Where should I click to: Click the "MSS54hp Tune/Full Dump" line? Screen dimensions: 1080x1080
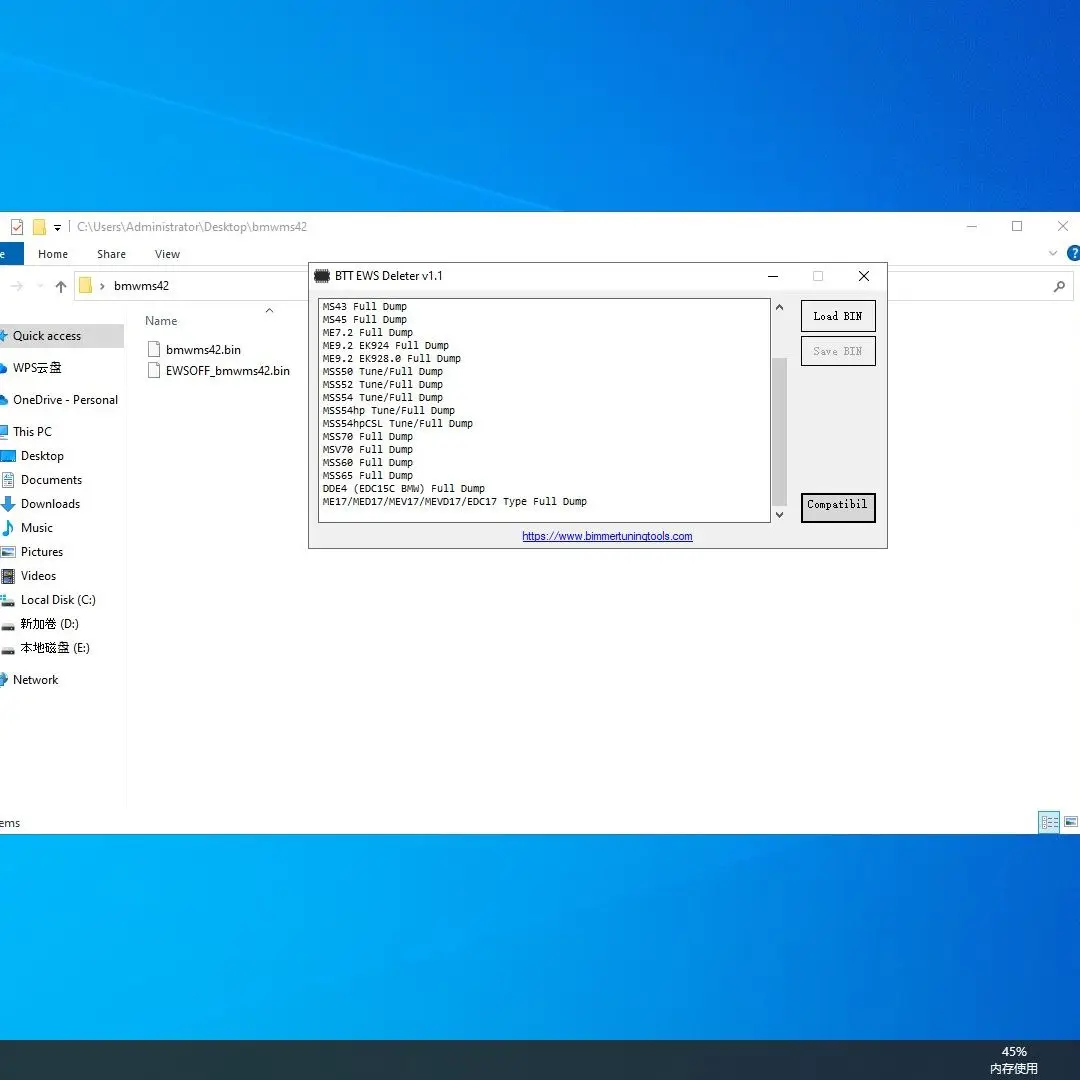pos(389,411)
